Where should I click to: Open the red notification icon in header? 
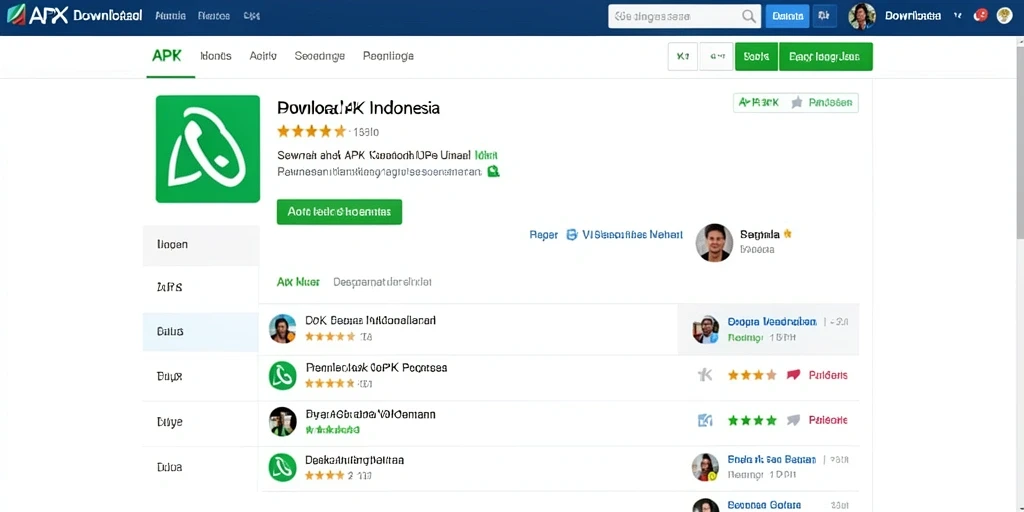click(980, 16)
